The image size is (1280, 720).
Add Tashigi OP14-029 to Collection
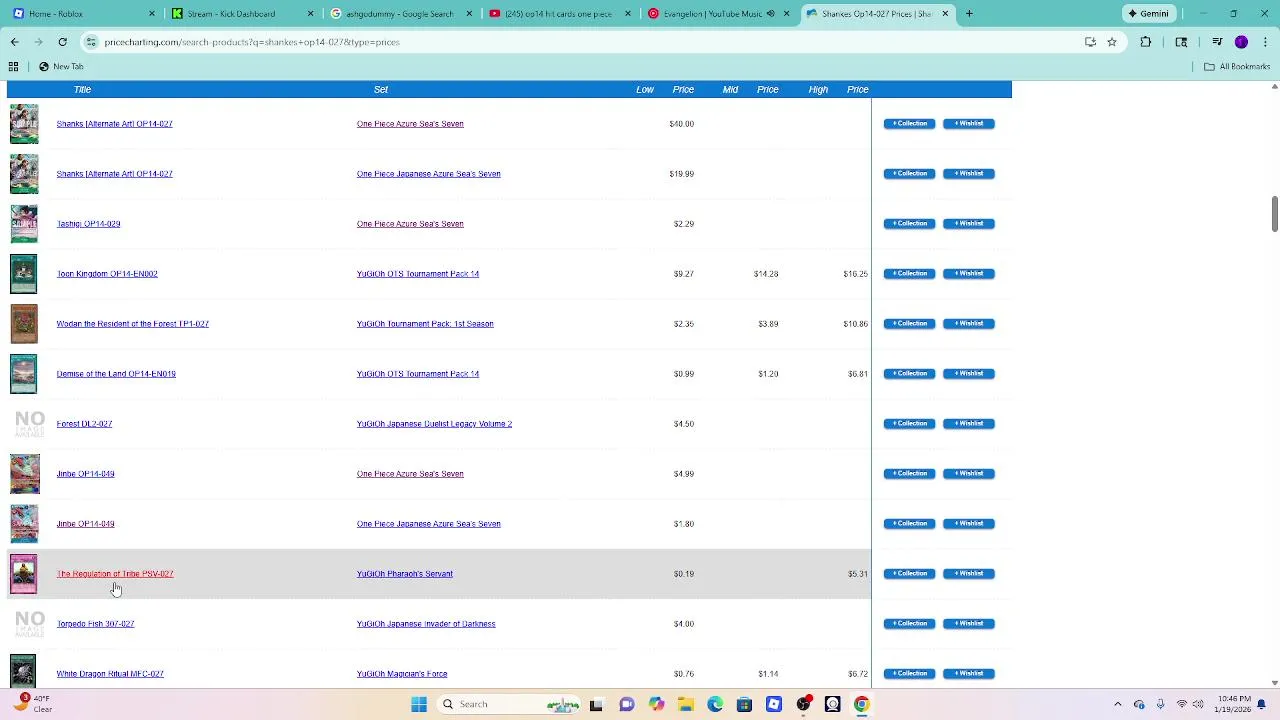point(909,224)
